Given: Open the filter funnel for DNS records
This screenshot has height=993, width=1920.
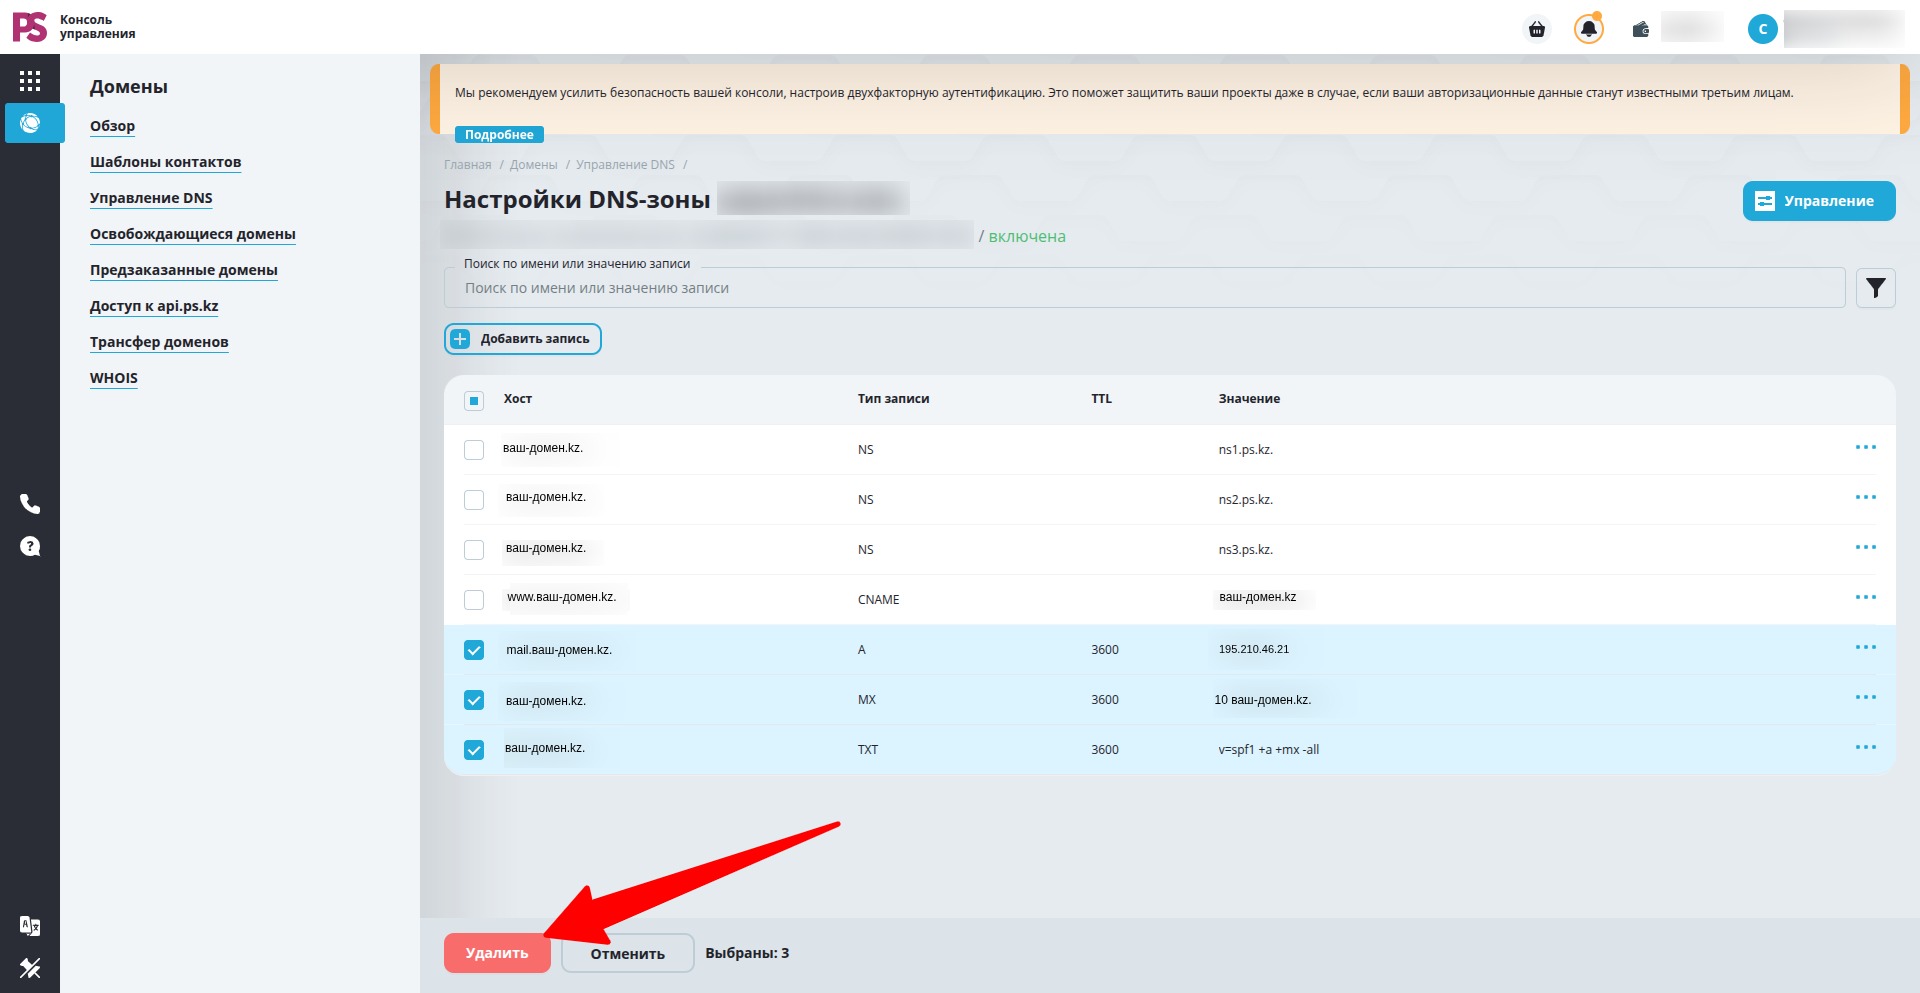Looking at the screenshot, I should (1876, 288).
